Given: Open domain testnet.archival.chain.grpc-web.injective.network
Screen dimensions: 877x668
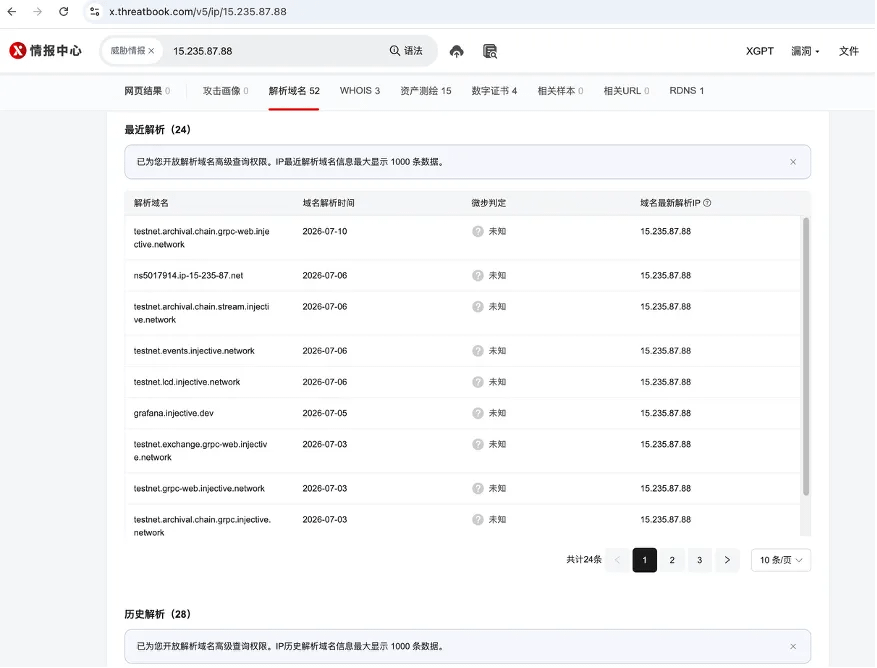Looking at the screenshot, I should 201,238.
